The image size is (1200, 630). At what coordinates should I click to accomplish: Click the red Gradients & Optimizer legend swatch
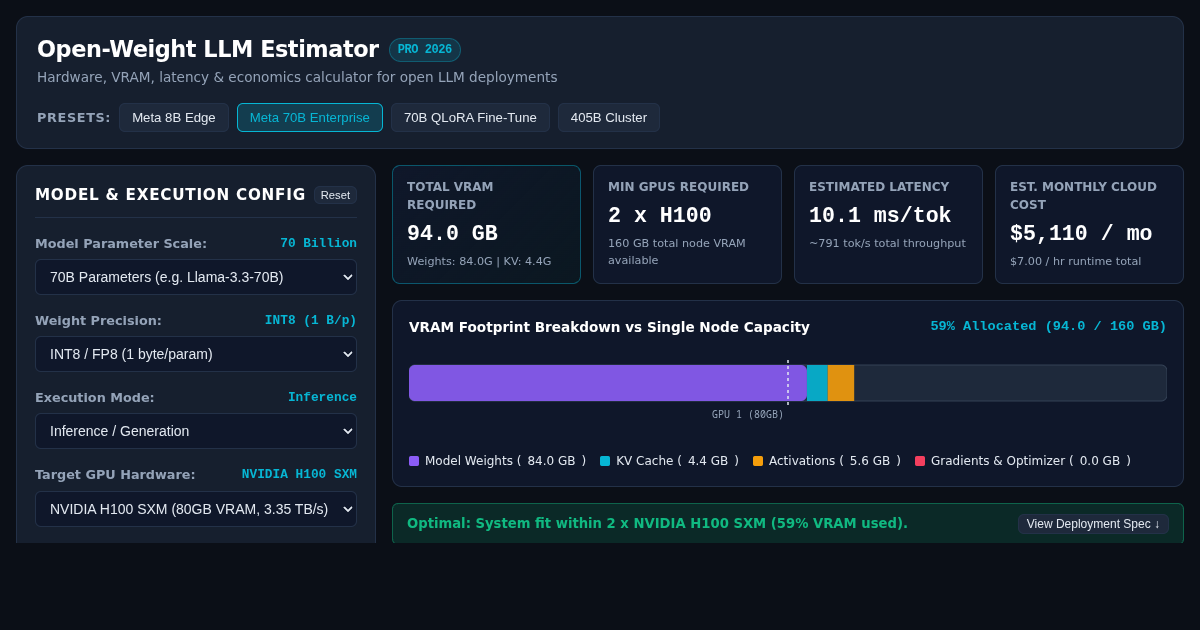tap(920, 461)
